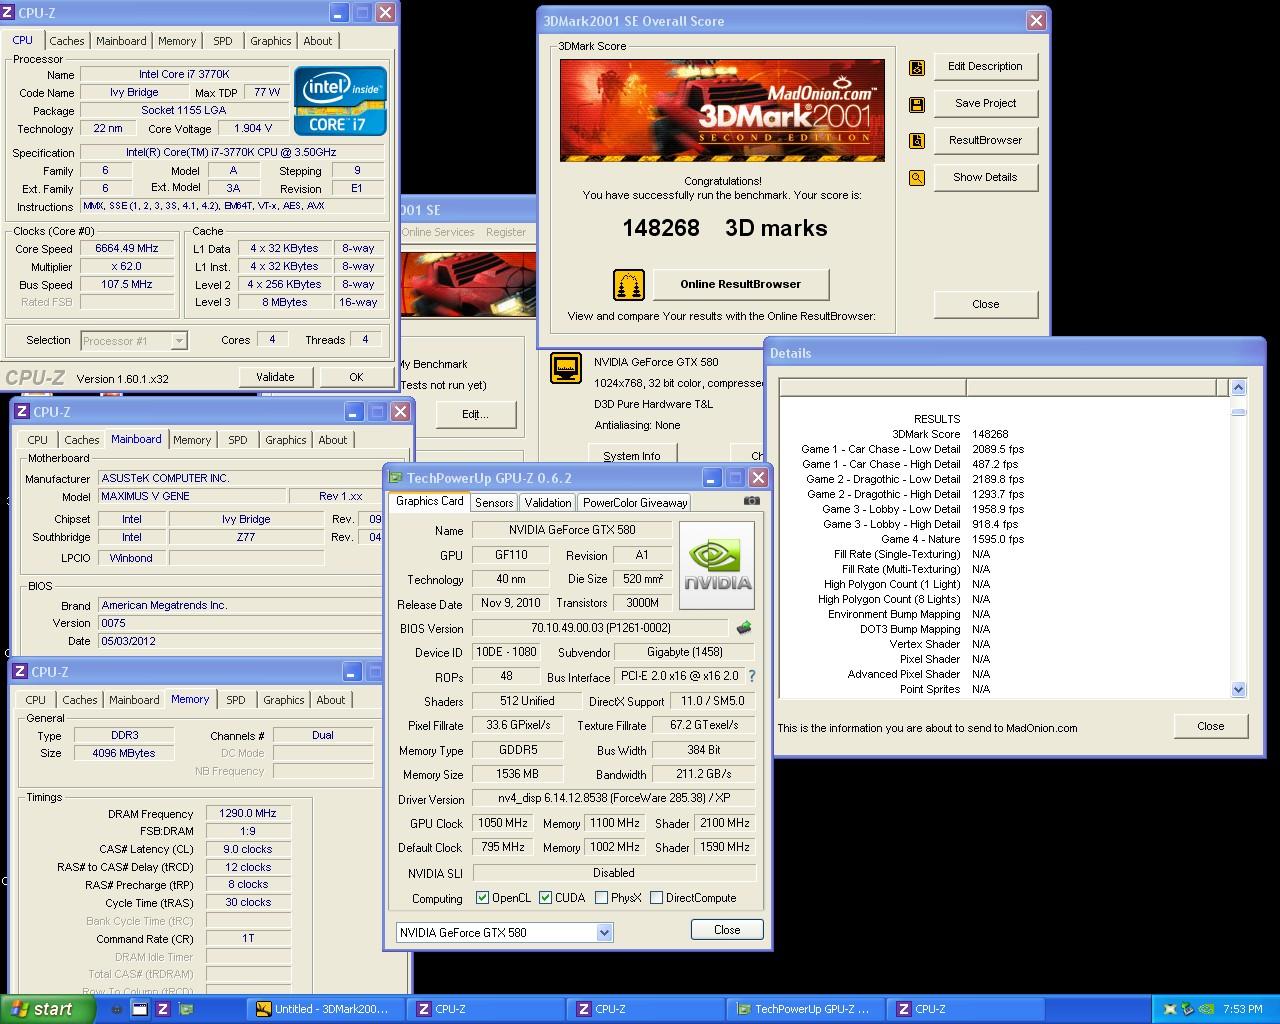Switch to the Sensors tab in GPU-Z
Image resolution: width=1280 pixels, height=1024 pixels.
click(494, 502)
